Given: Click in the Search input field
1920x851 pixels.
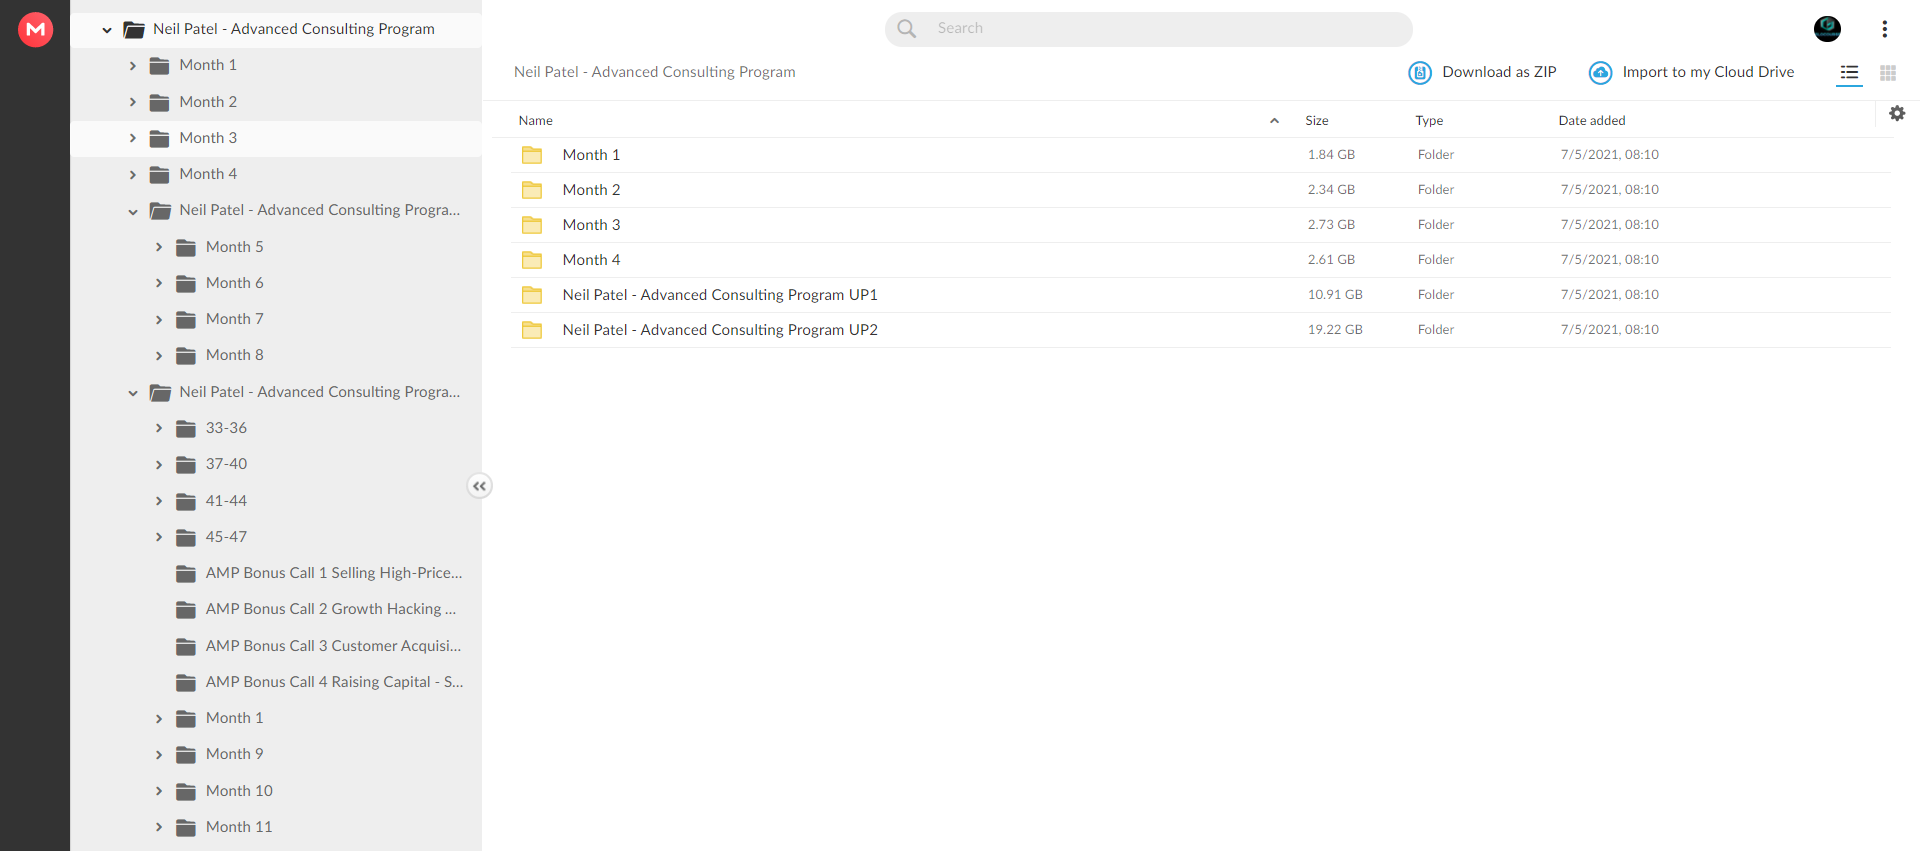Looking at the screenshot, I should pyautogui.click(x=1148, y=29).
